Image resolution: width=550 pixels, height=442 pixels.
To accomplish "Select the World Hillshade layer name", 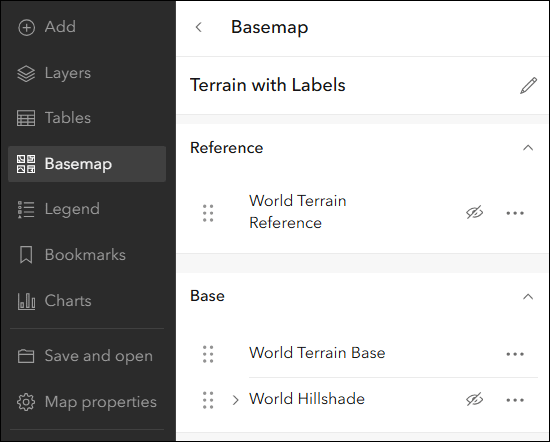I will click(x=307, y=399).
